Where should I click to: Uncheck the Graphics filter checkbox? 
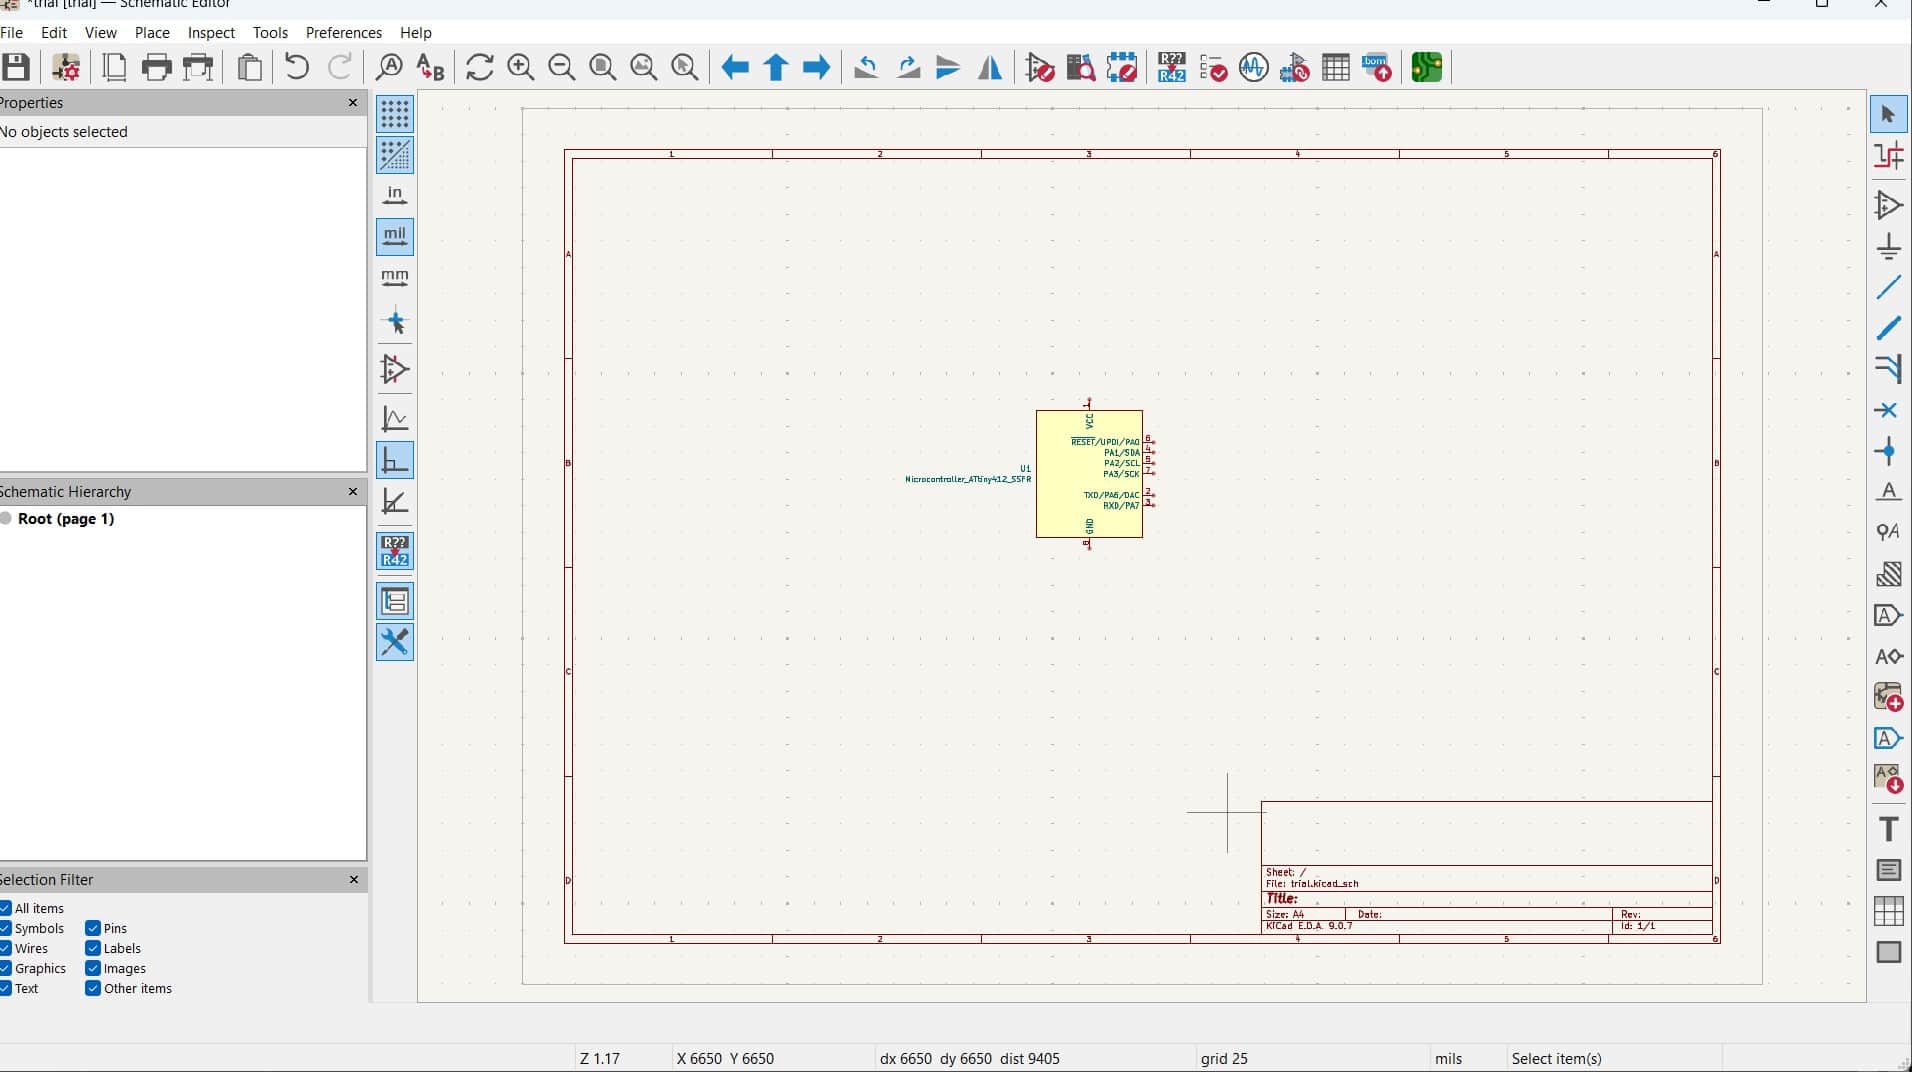coord(6,968)
